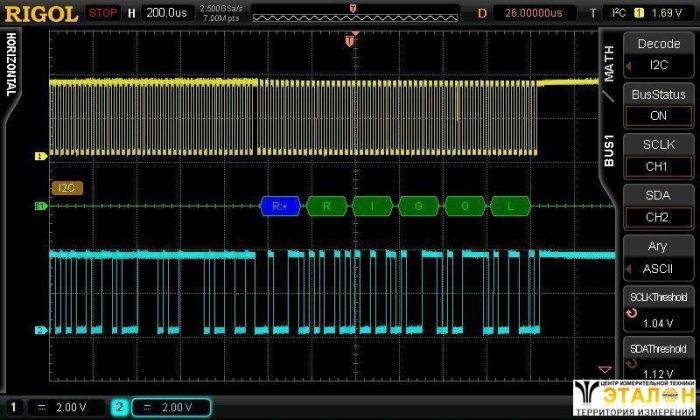Click the orange trigger position marker at top
The width and height of the screenshot is (700, 420).
tap(349, 41)
